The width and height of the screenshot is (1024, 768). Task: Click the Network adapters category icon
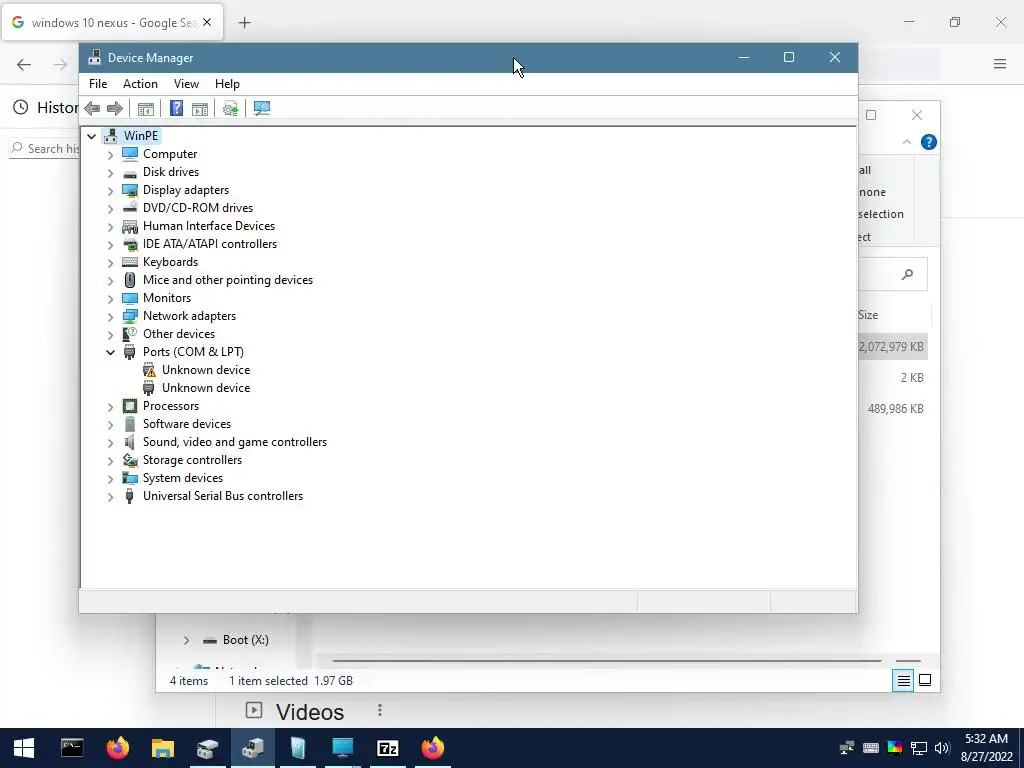point(130,316)
